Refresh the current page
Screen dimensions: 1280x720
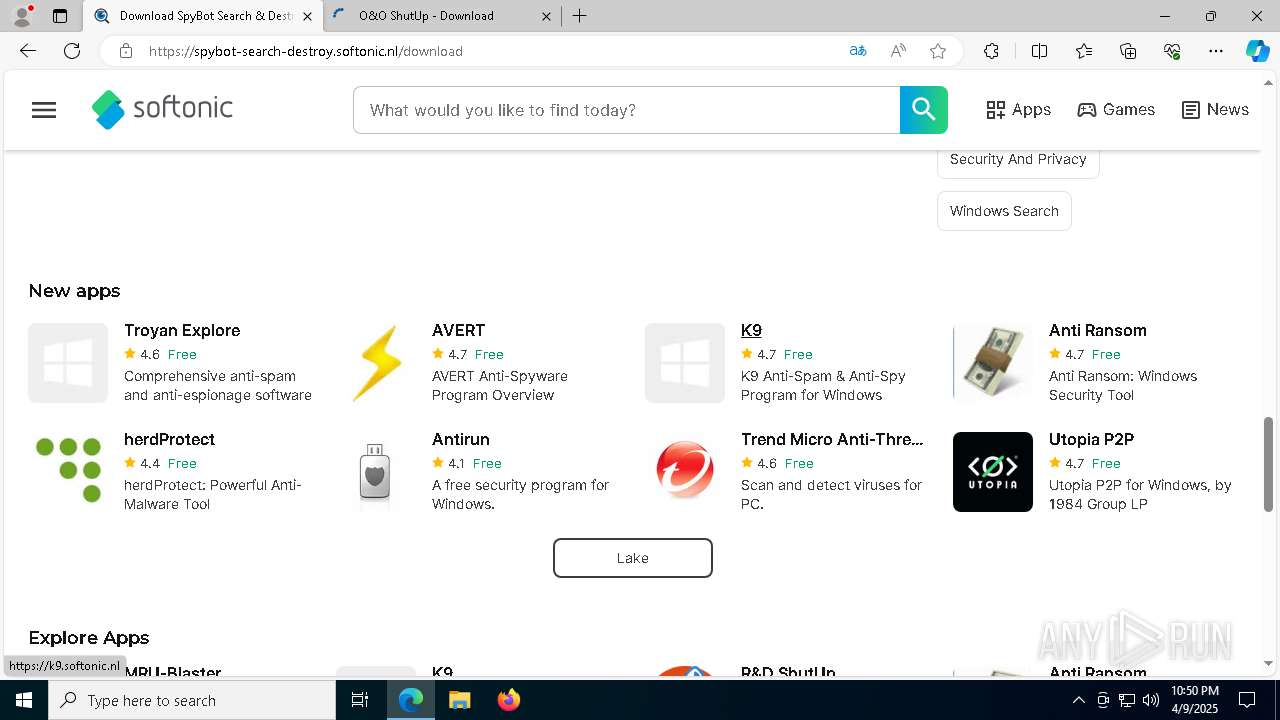click(x=72, y=51)
